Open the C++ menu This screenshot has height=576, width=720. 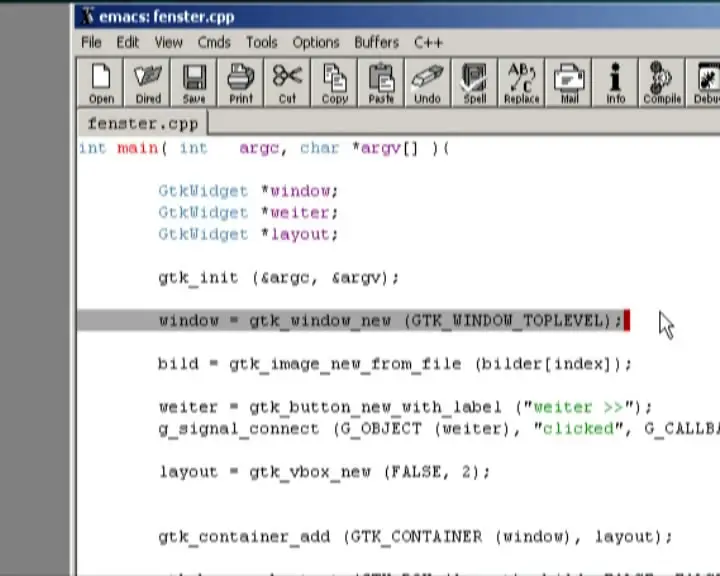428,43
